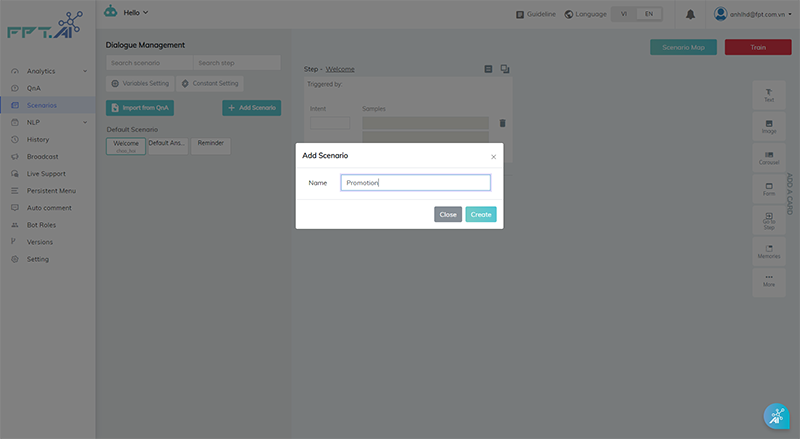Viewport: 800px width, 439px height.
Task: Open Auto comment page
Action: tap(49, 208)
